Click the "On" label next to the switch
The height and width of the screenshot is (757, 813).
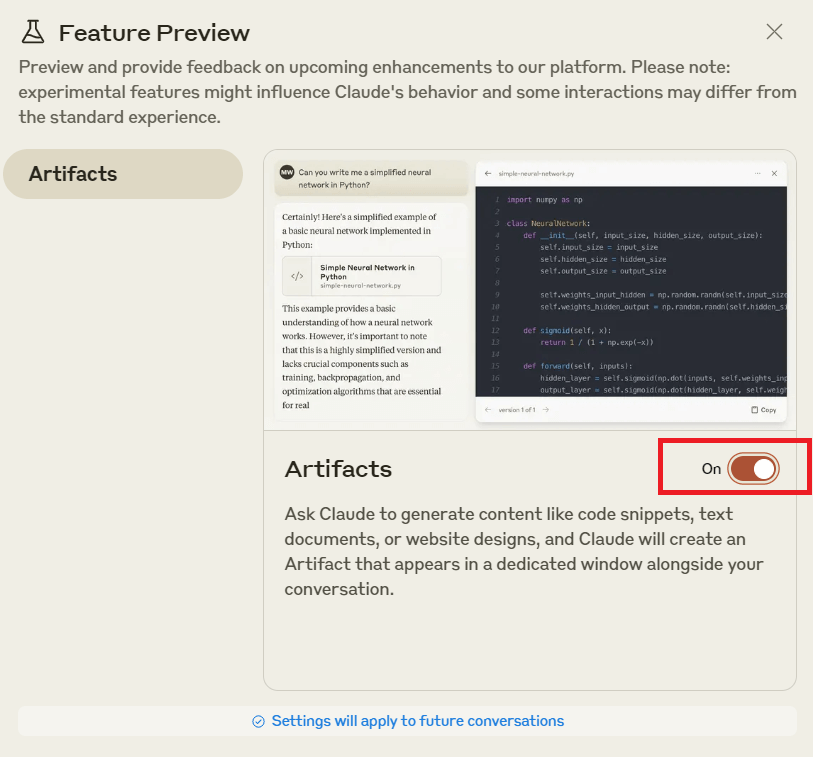pos(711,469)
